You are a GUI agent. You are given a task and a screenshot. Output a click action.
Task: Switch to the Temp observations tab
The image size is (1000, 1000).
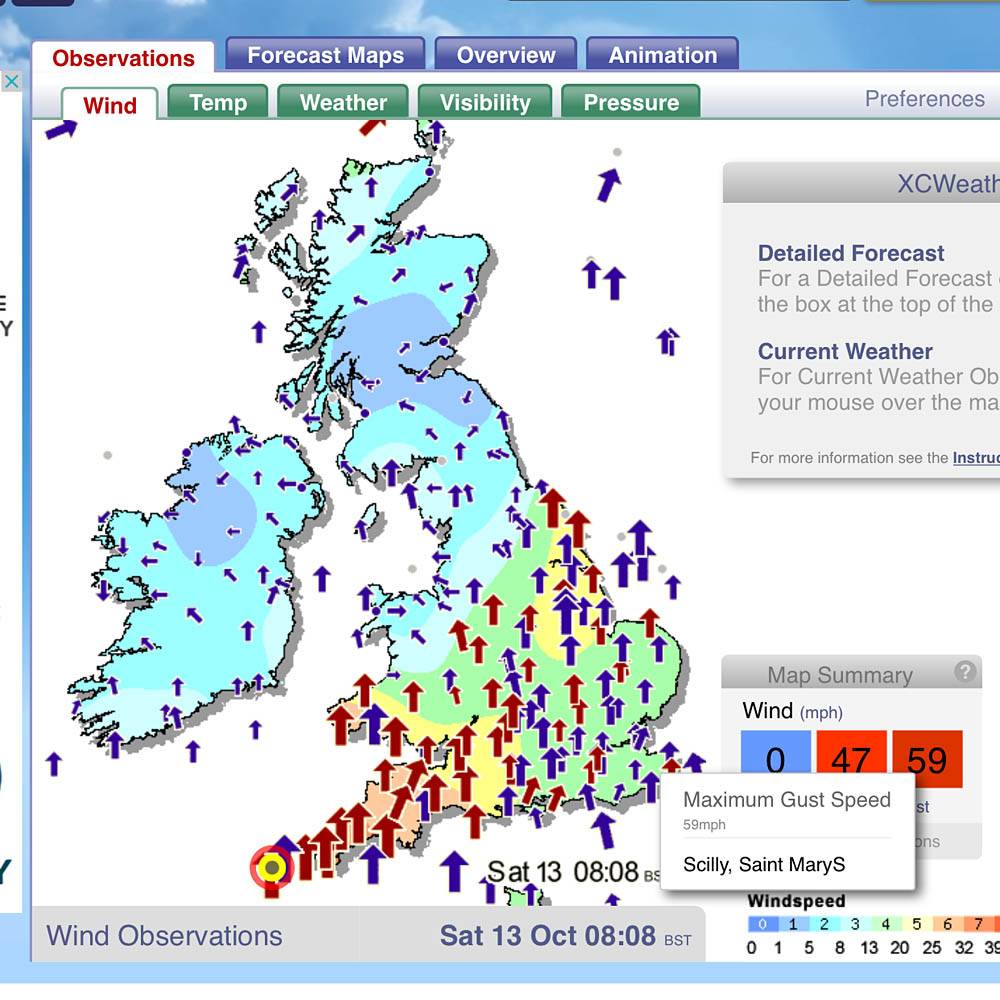[217, 103]
